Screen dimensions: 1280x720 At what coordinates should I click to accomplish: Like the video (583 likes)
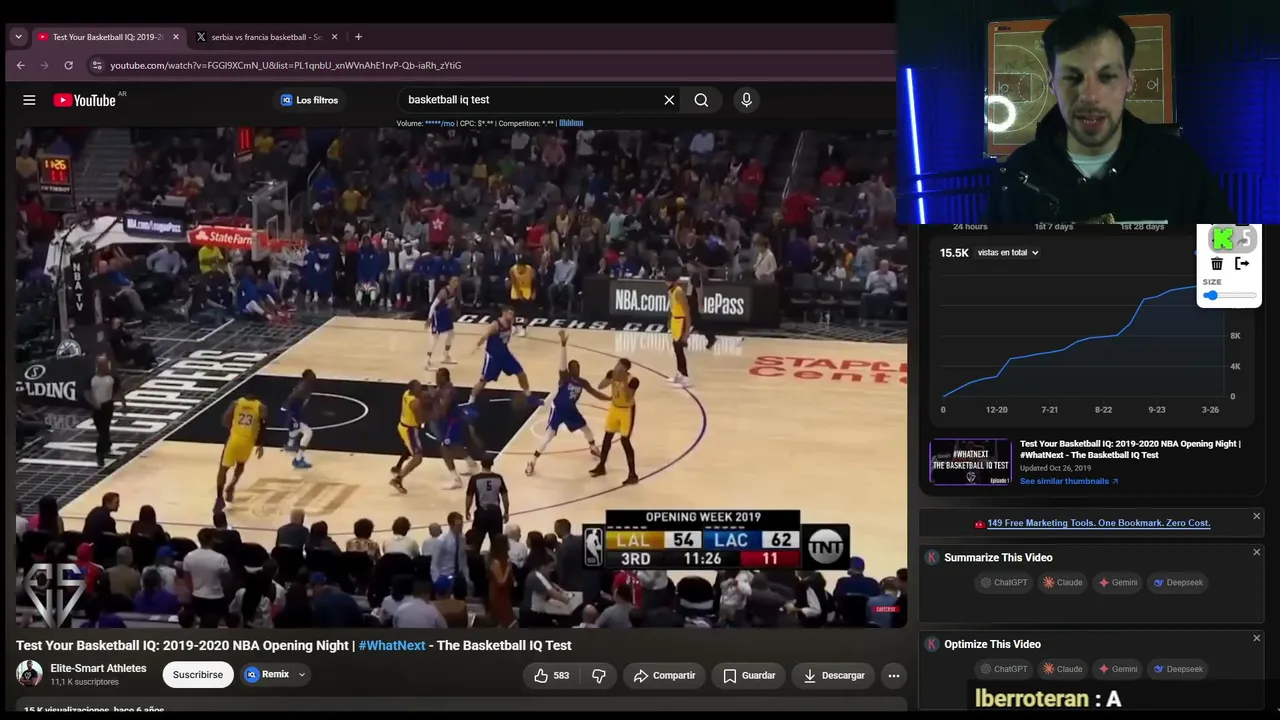(553, 675)
